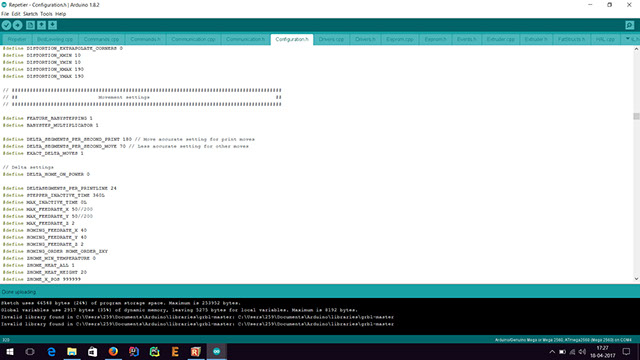640x360 pixels.
Task: Click the ZHOME_X_POS define line
Action: pyautogui.click(x=42, y=280)
